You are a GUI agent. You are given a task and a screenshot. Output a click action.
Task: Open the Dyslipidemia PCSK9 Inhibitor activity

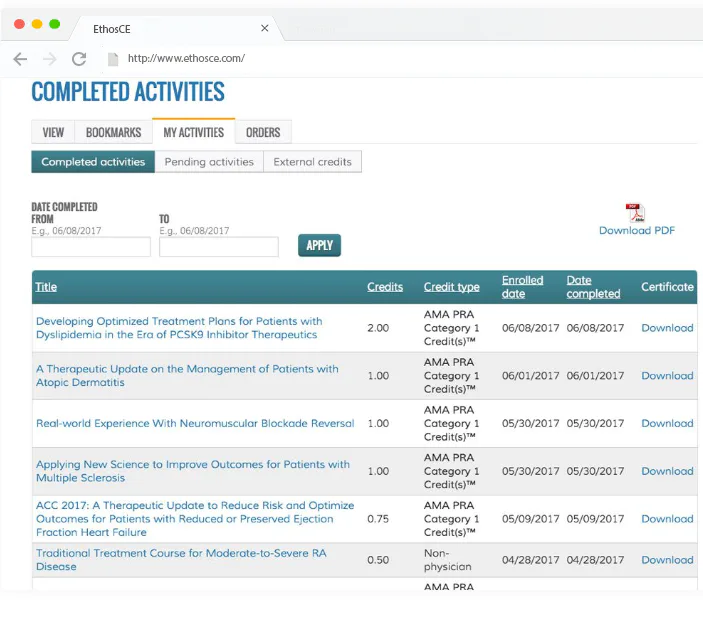[179, 328]
